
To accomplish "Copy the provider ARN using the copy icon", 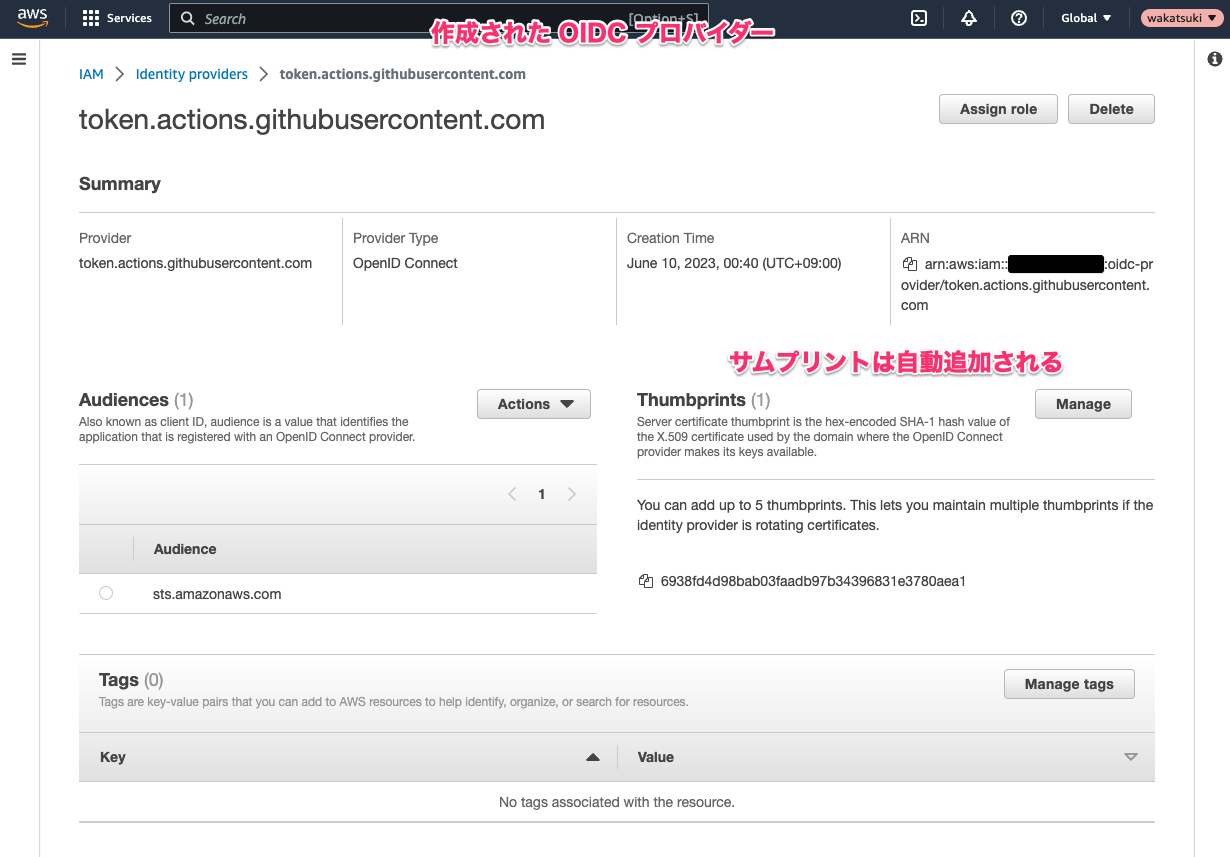I will click(x=908, y=263).
